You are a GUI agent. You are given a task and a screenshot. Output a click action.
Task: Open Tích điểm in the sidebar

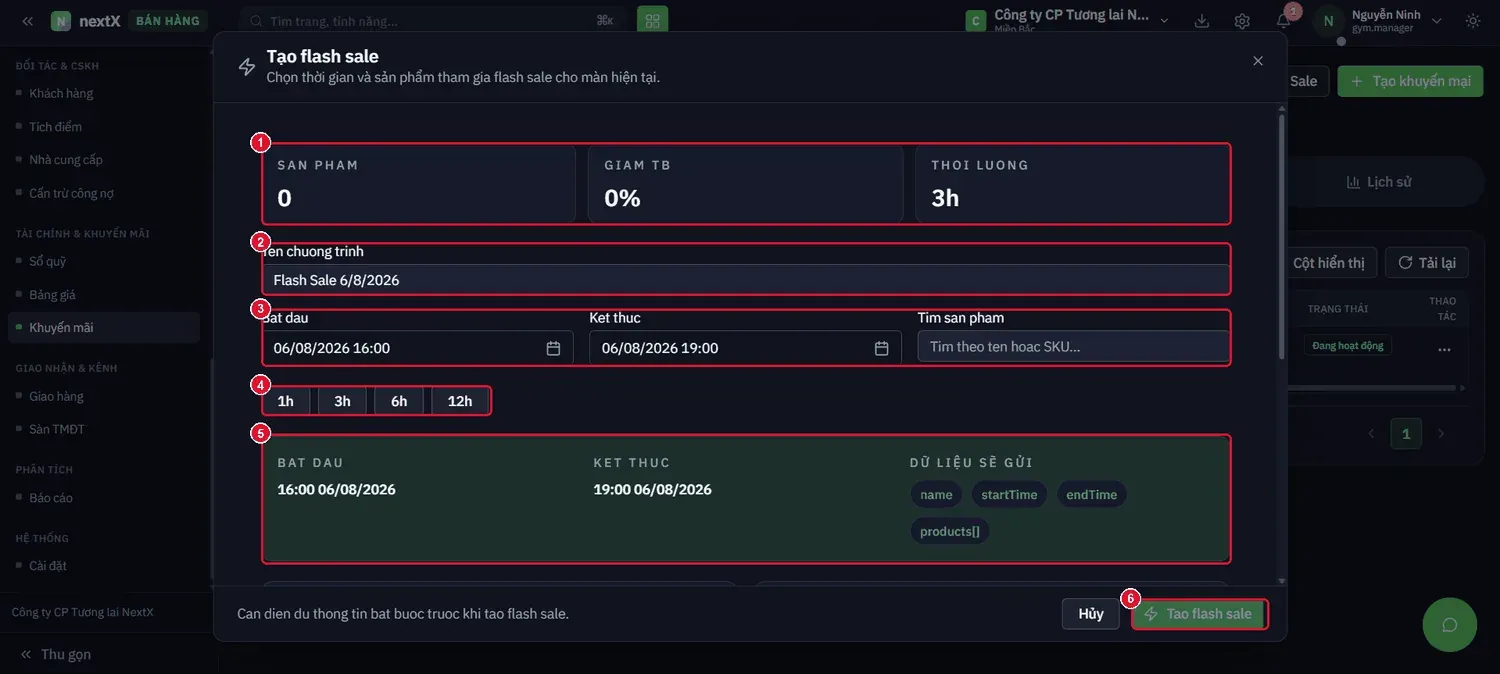click(x=56, y=127)
